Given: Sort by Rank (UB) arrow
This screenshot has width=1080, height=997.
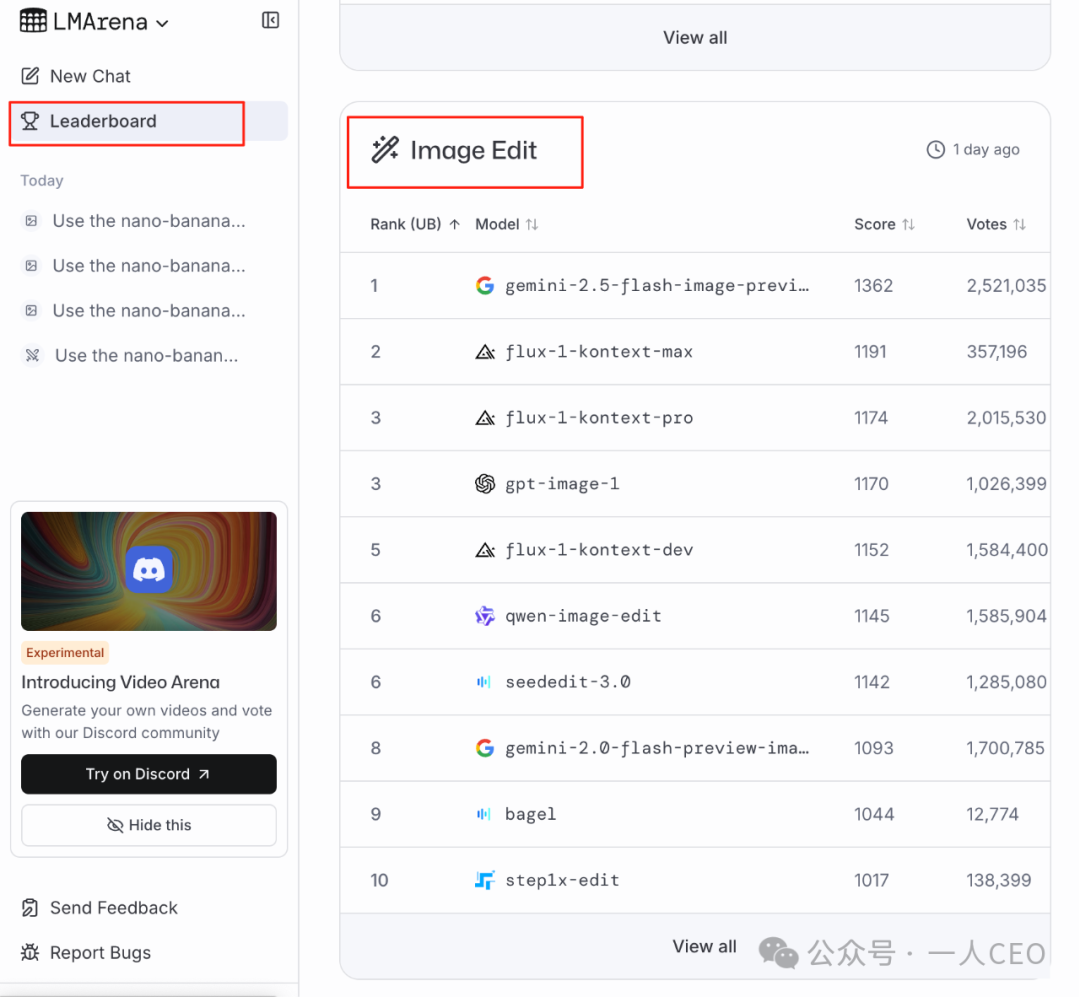Looking at the screenshot, I should [455, 224].
